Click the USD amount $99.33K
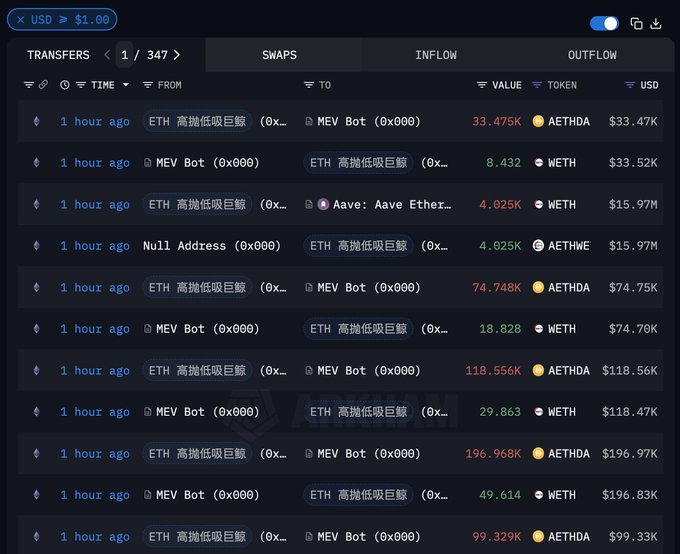The width and height of the screenshot is (680, 554). pos(633,537)
